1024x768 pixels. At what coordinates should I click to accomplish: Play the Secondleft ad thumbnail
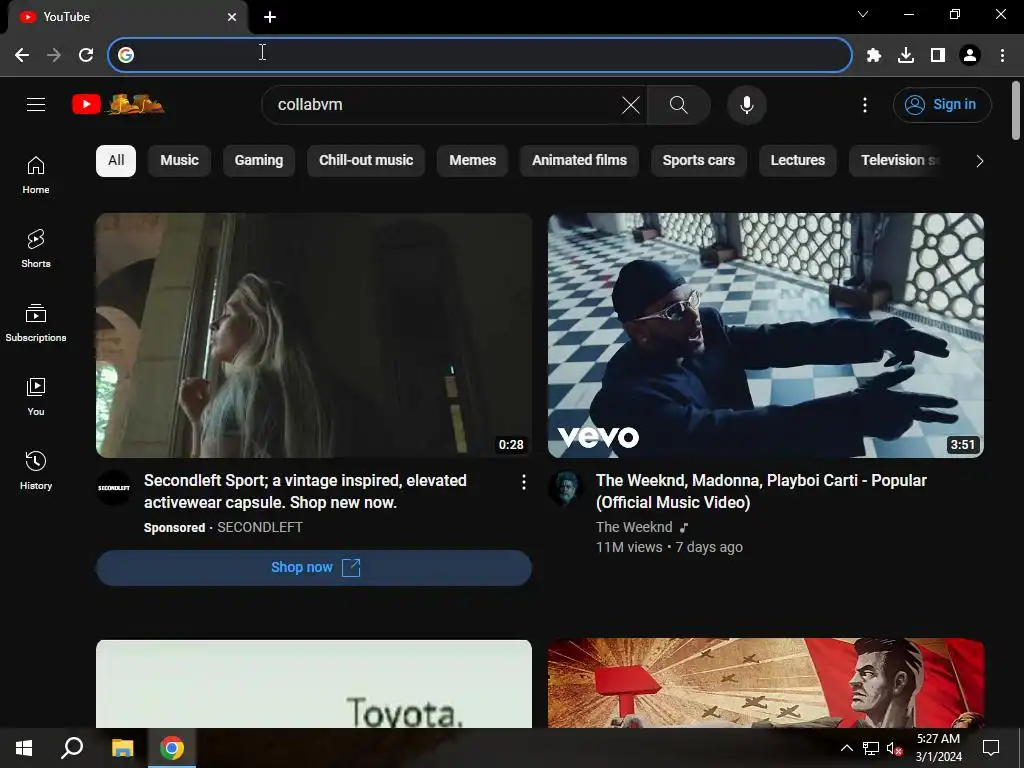314,335
